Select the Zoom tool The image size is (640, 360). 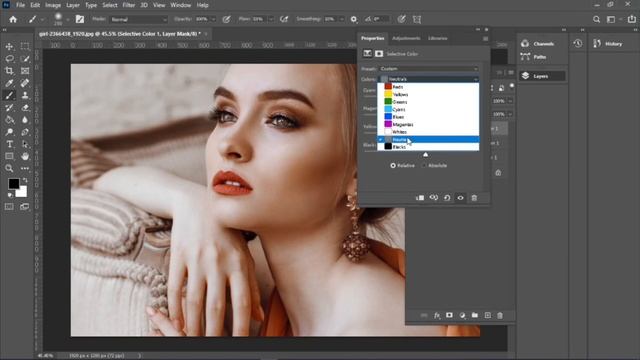pos(9,168)
